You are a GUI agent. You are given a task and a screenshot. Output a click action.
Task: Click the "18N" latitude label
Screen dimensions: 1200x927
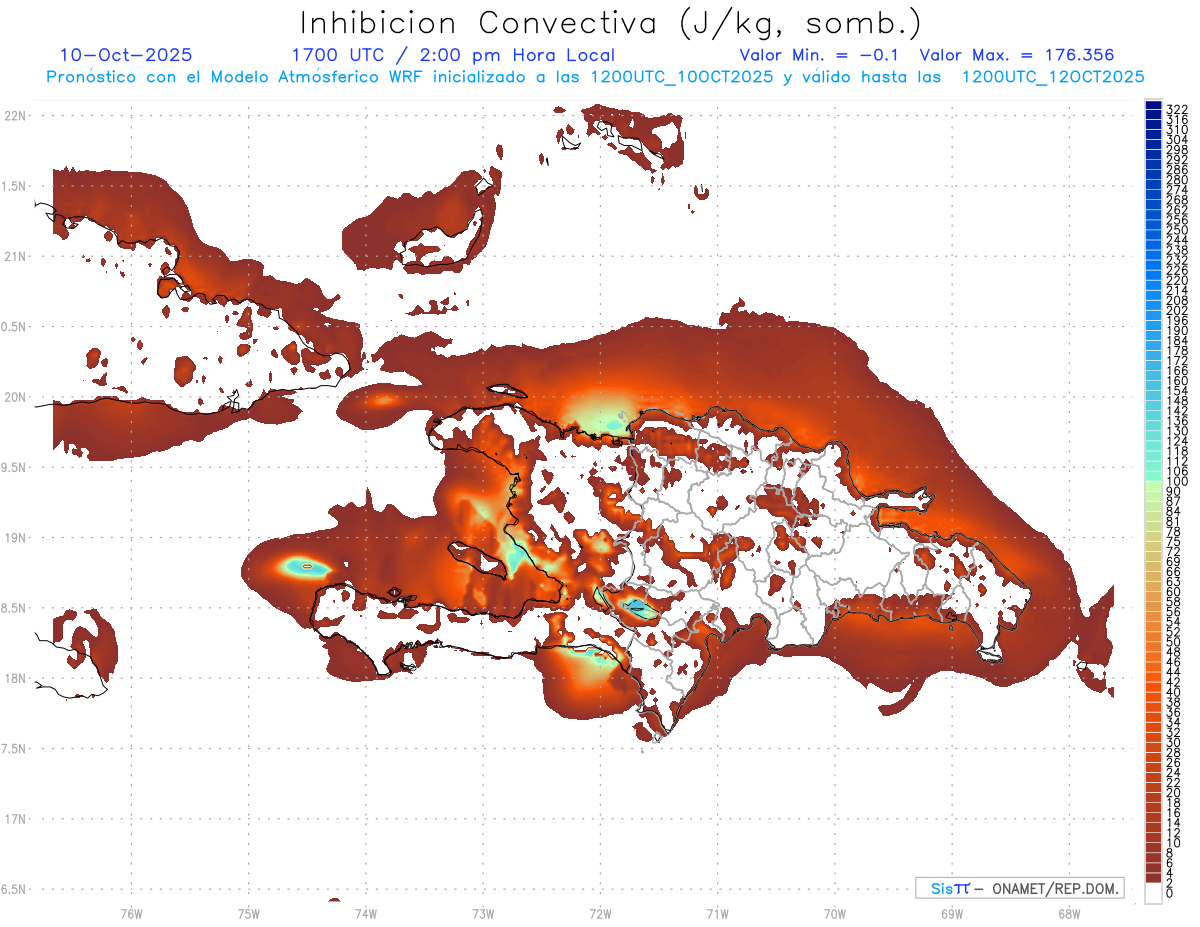[x=15, y=678]
